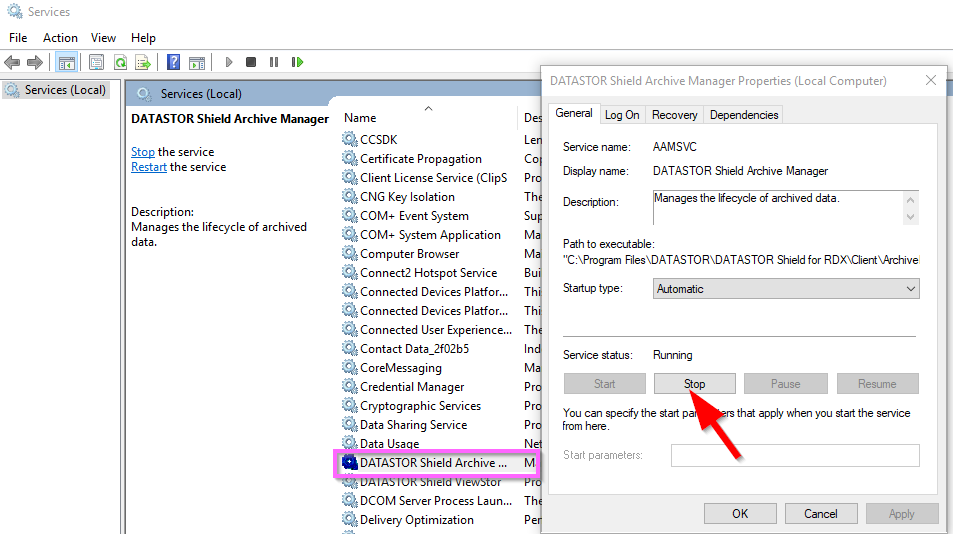Click the Stop button in Properties dialog
Image resolution: width=953 pixels, height=534 pixels.
(694, 384)
